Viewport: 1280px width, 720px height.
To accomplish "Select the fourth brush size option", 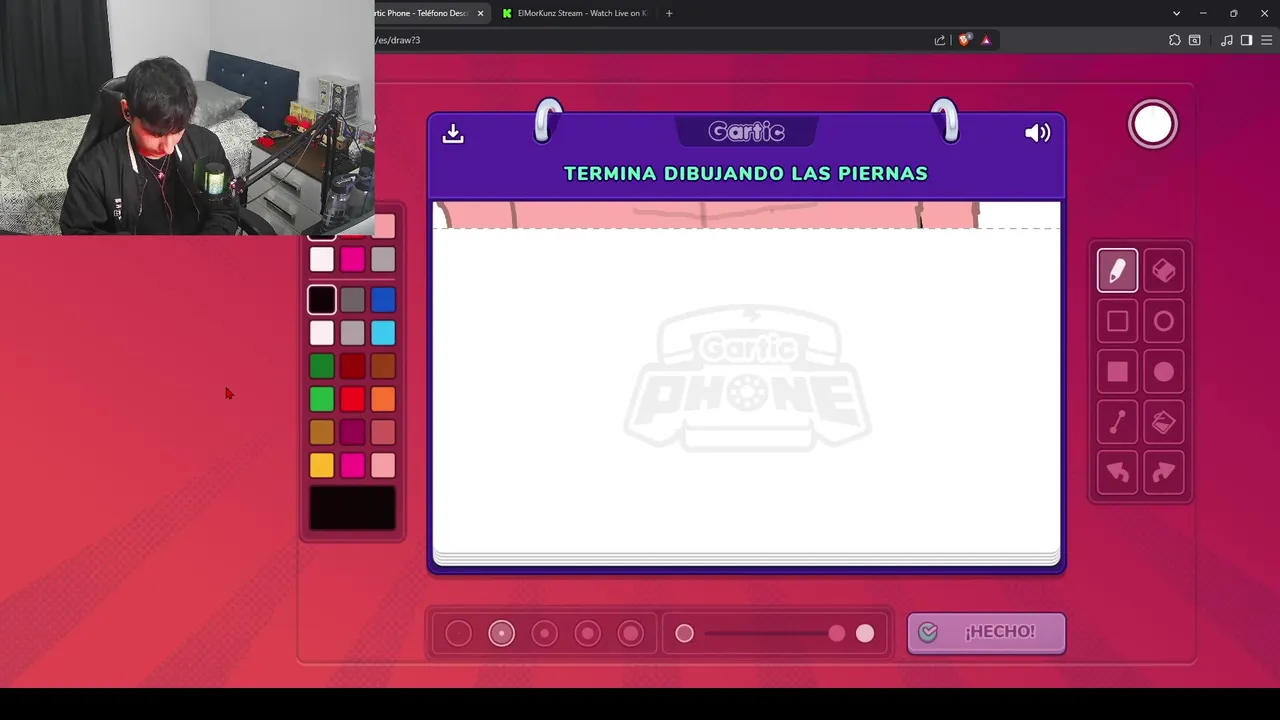I will pyautogui.click(x=587, y=633).
